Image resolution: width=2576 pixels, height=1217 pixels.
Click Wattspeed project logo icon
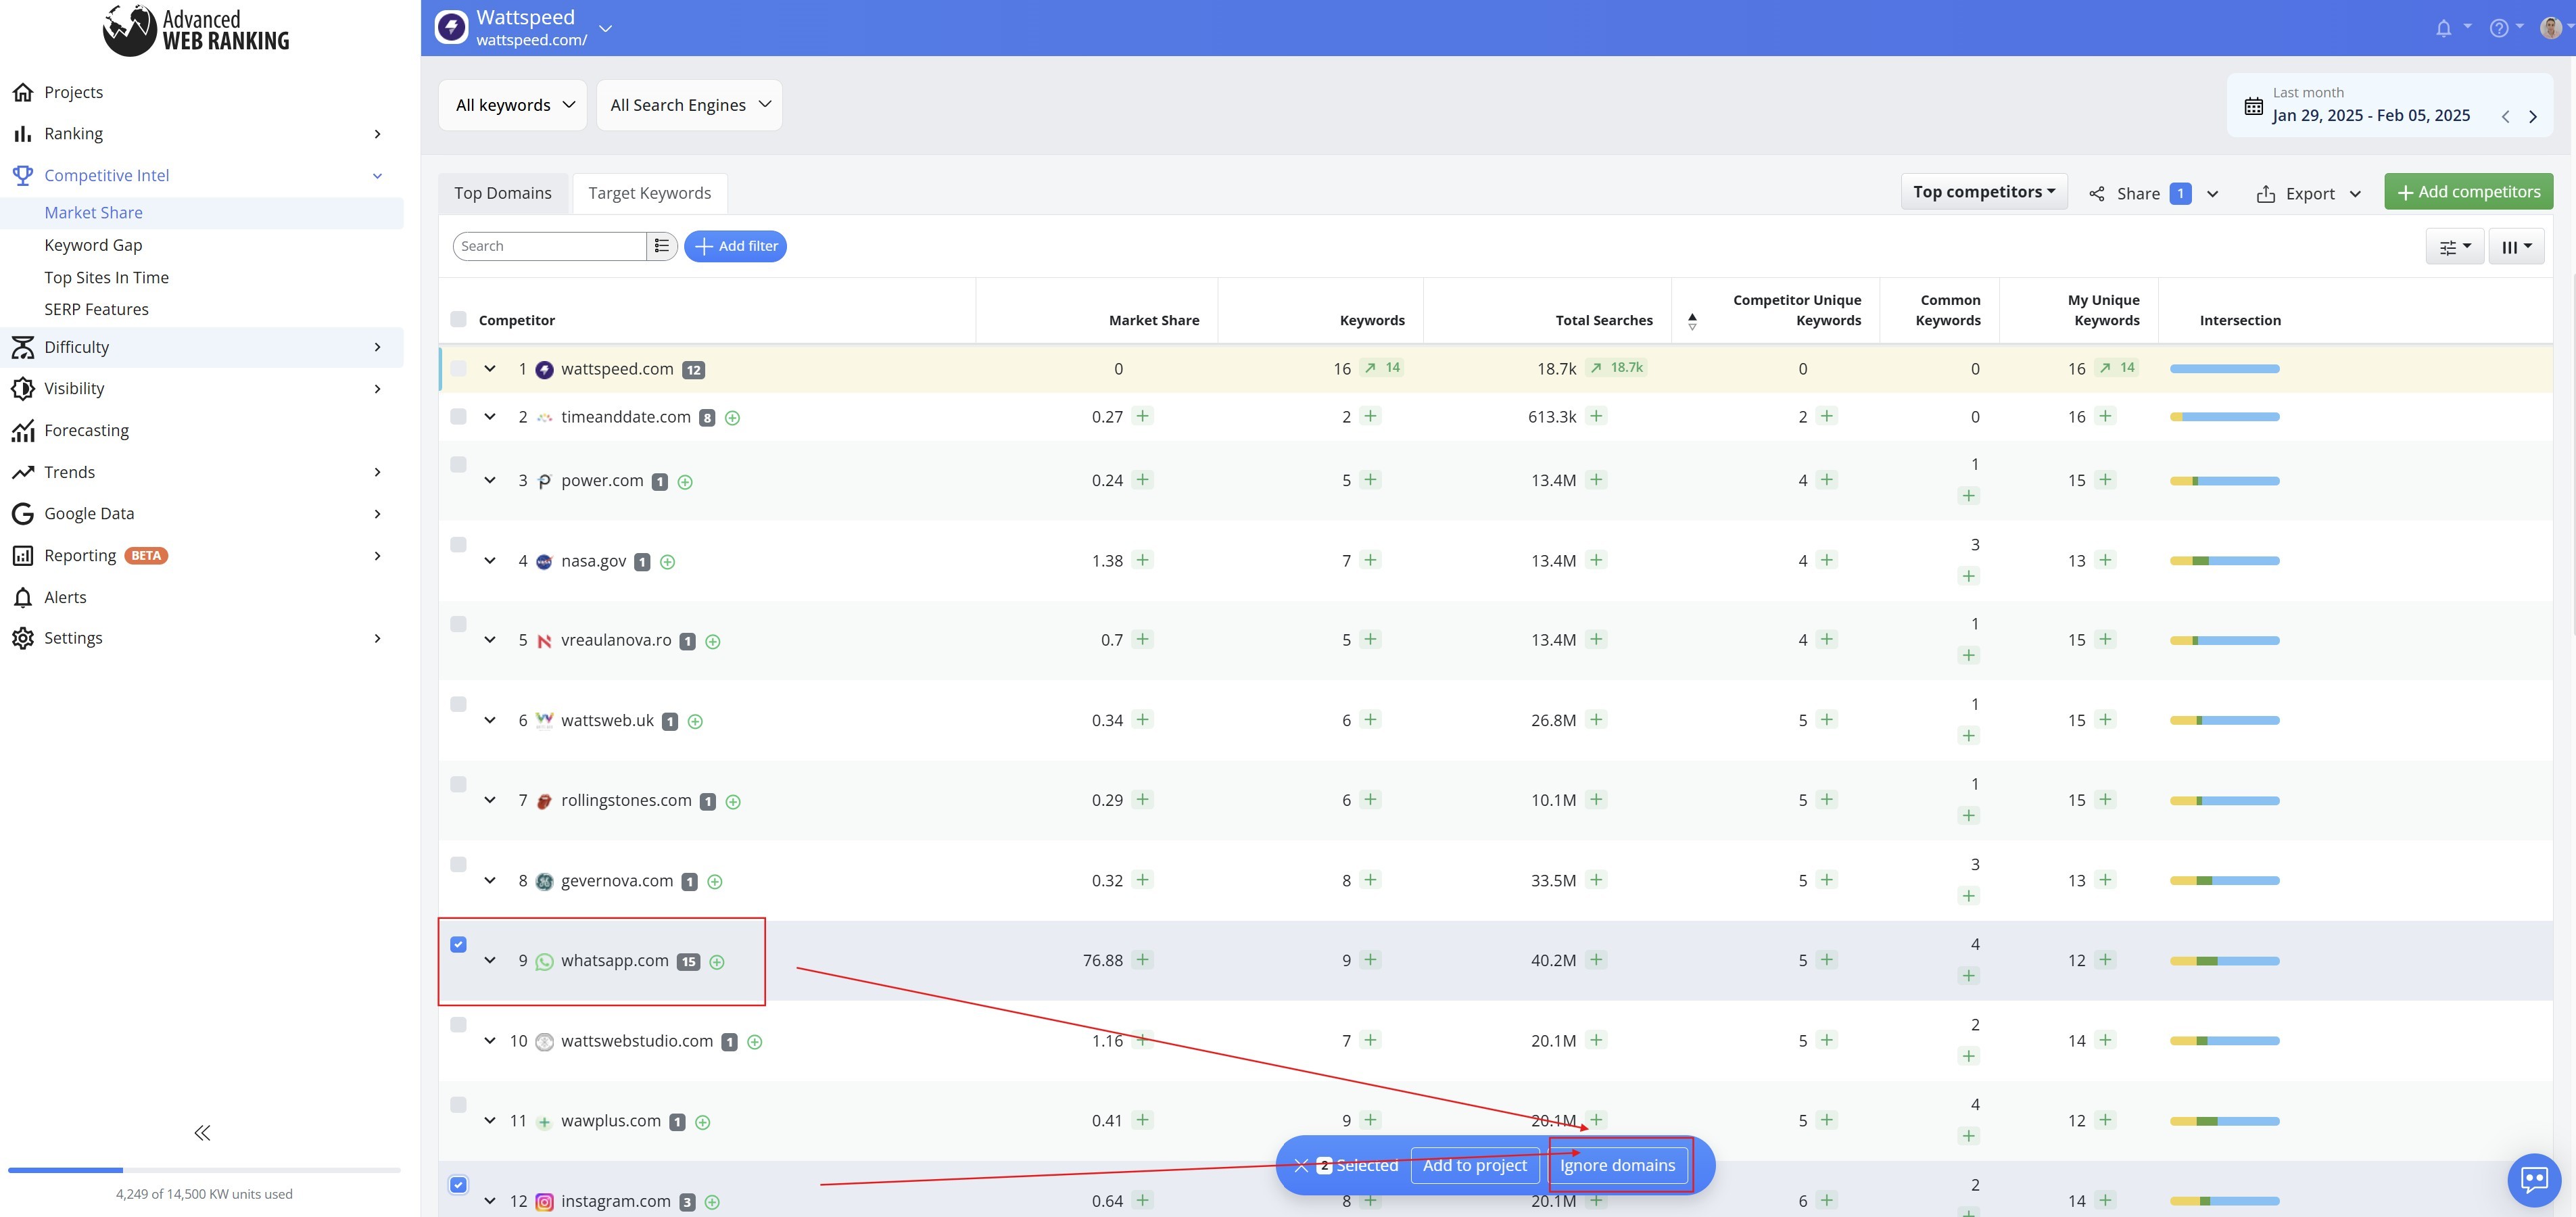pos(451,27)
